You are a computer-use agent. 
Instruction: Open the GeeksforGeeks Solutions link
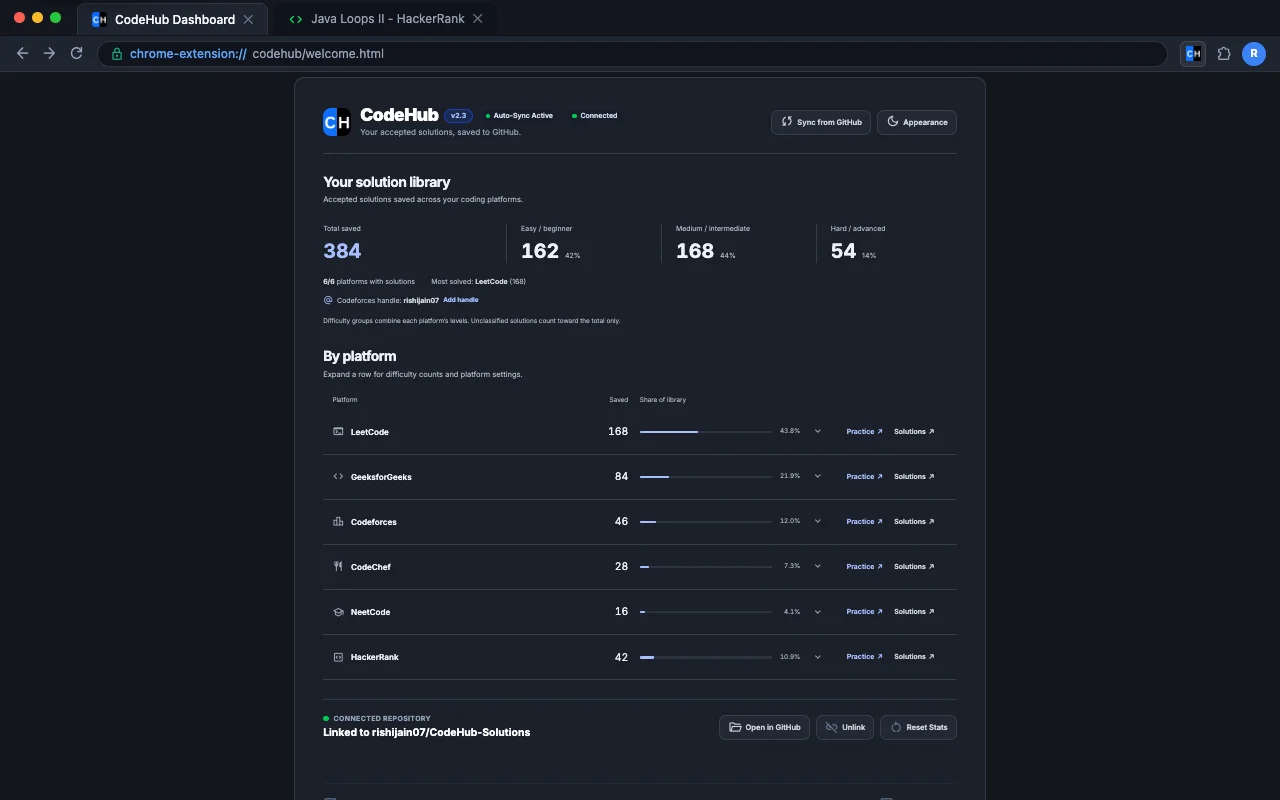914,477
